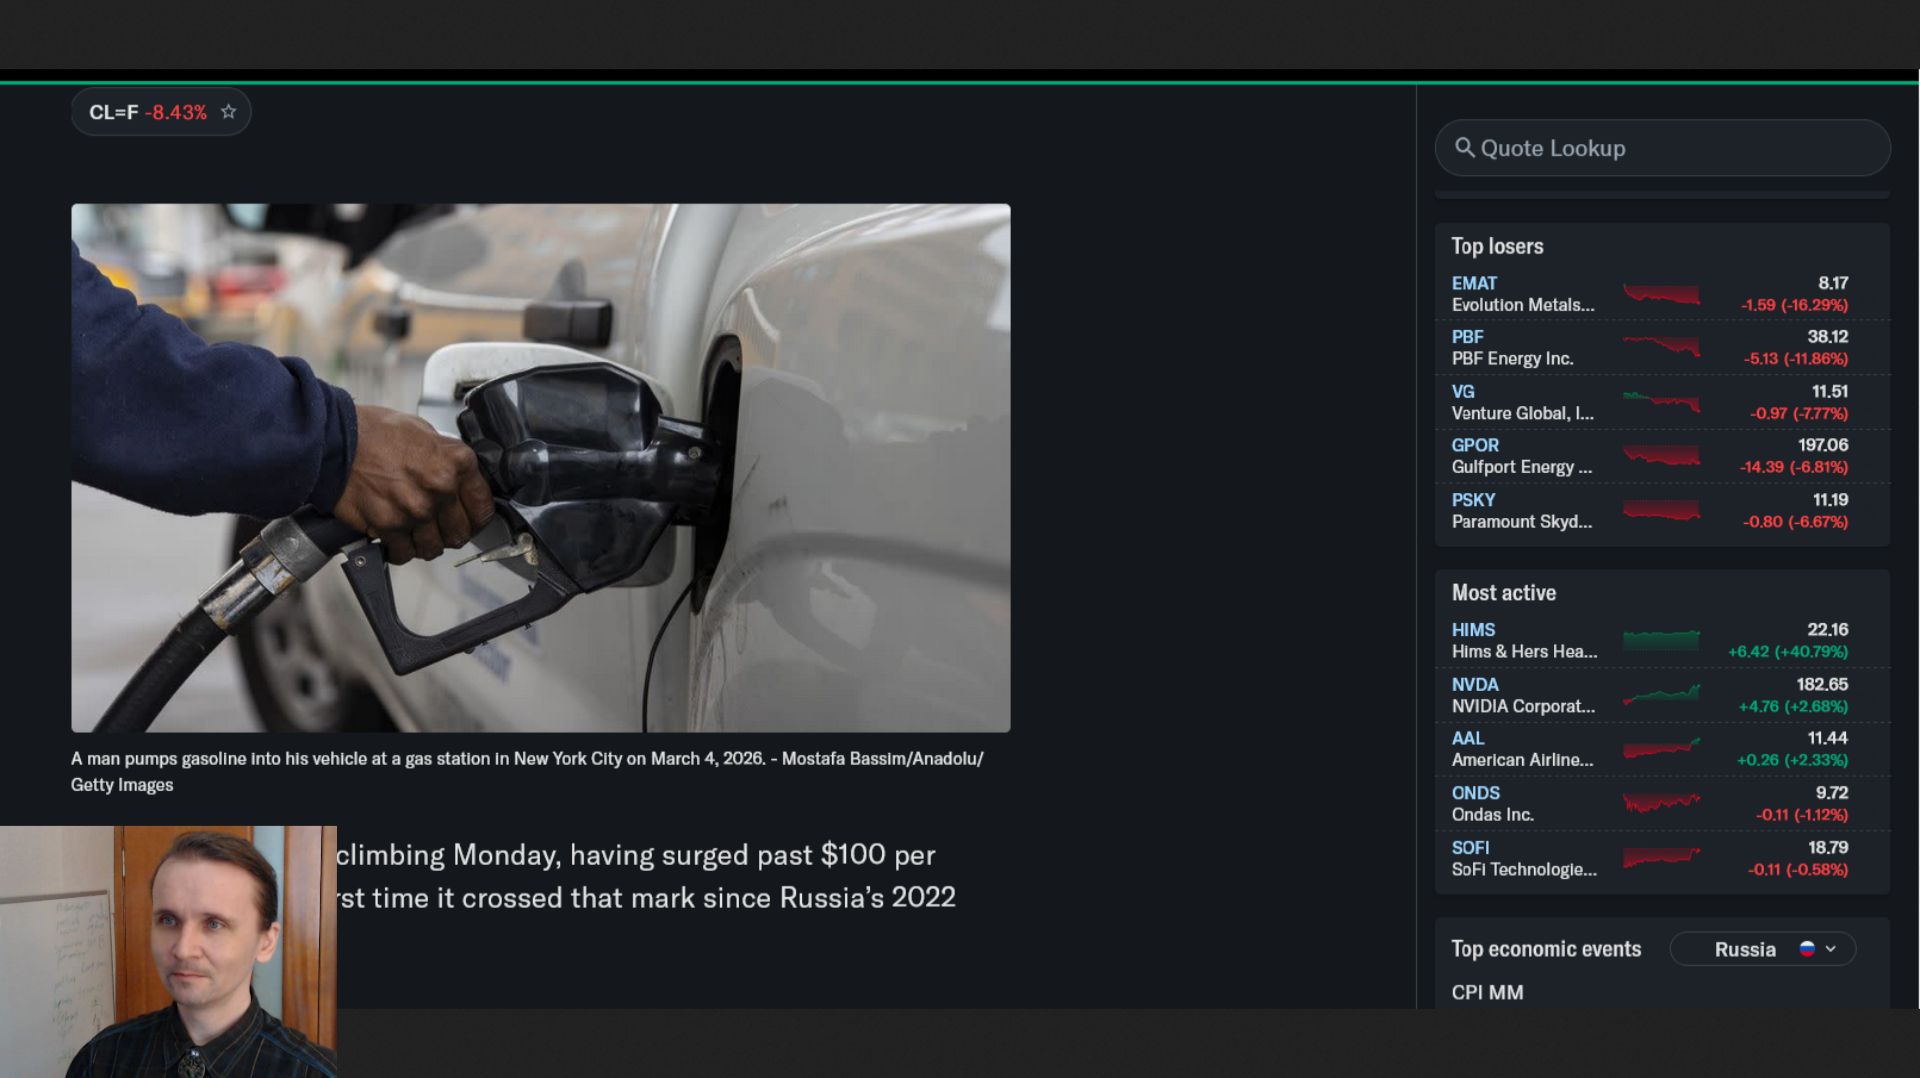Click VG change -0.97 (-7.77%)
This screenshot has width=1920, height=1078.
[1799, 413]
